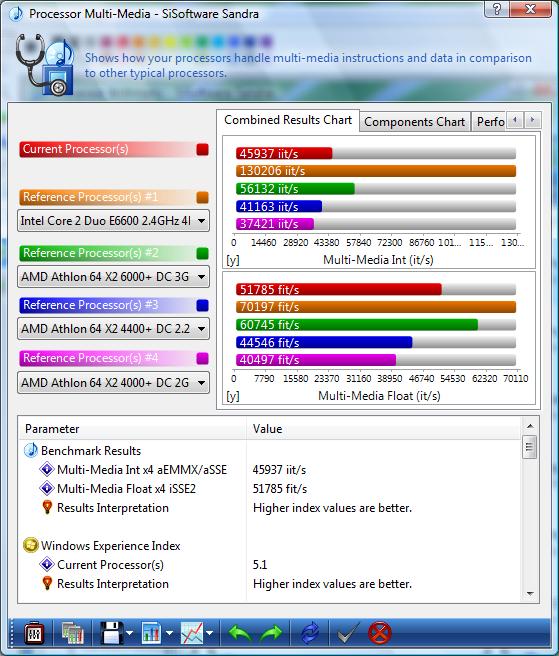Click results list scrollbar up arrow
The width and height of the screenshot is (559, 656).
coord(530,426)
